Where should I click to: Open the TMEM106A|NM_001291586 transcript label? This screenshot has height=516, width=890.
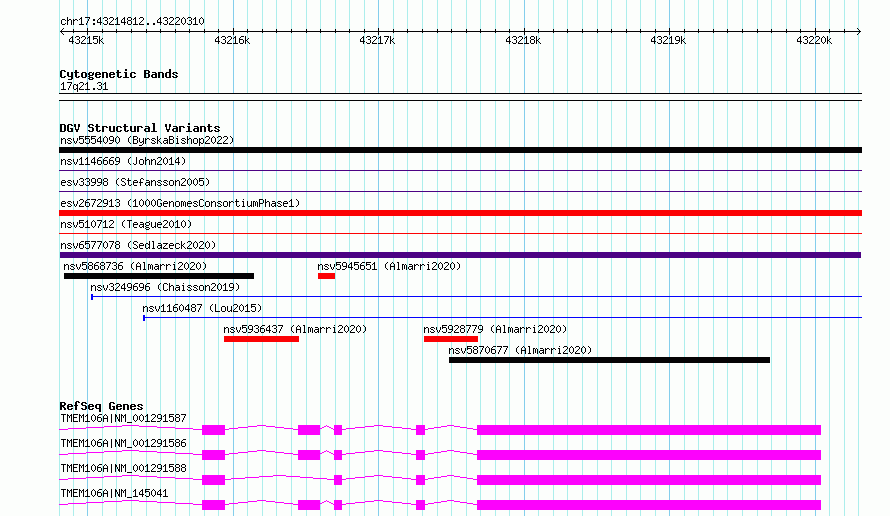123,443
